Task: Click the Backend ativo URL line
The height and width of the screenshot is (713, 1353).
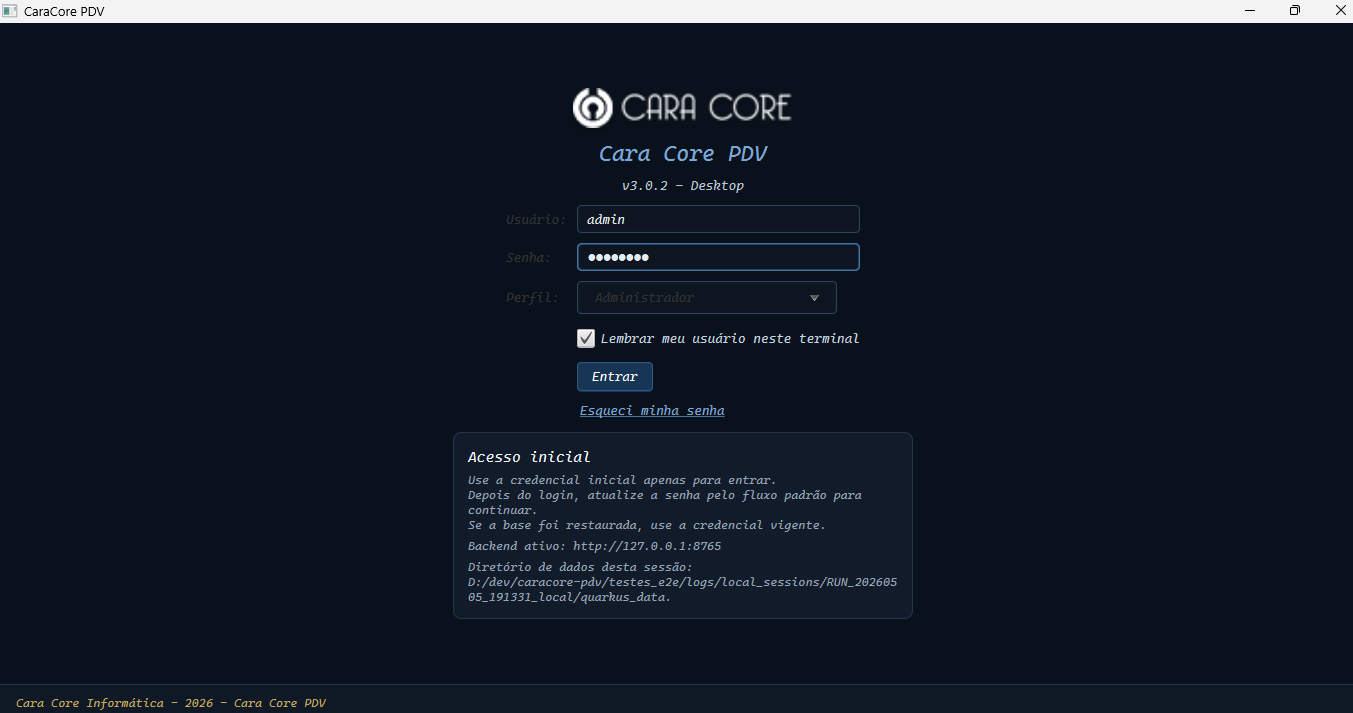Action: point(594,547)
